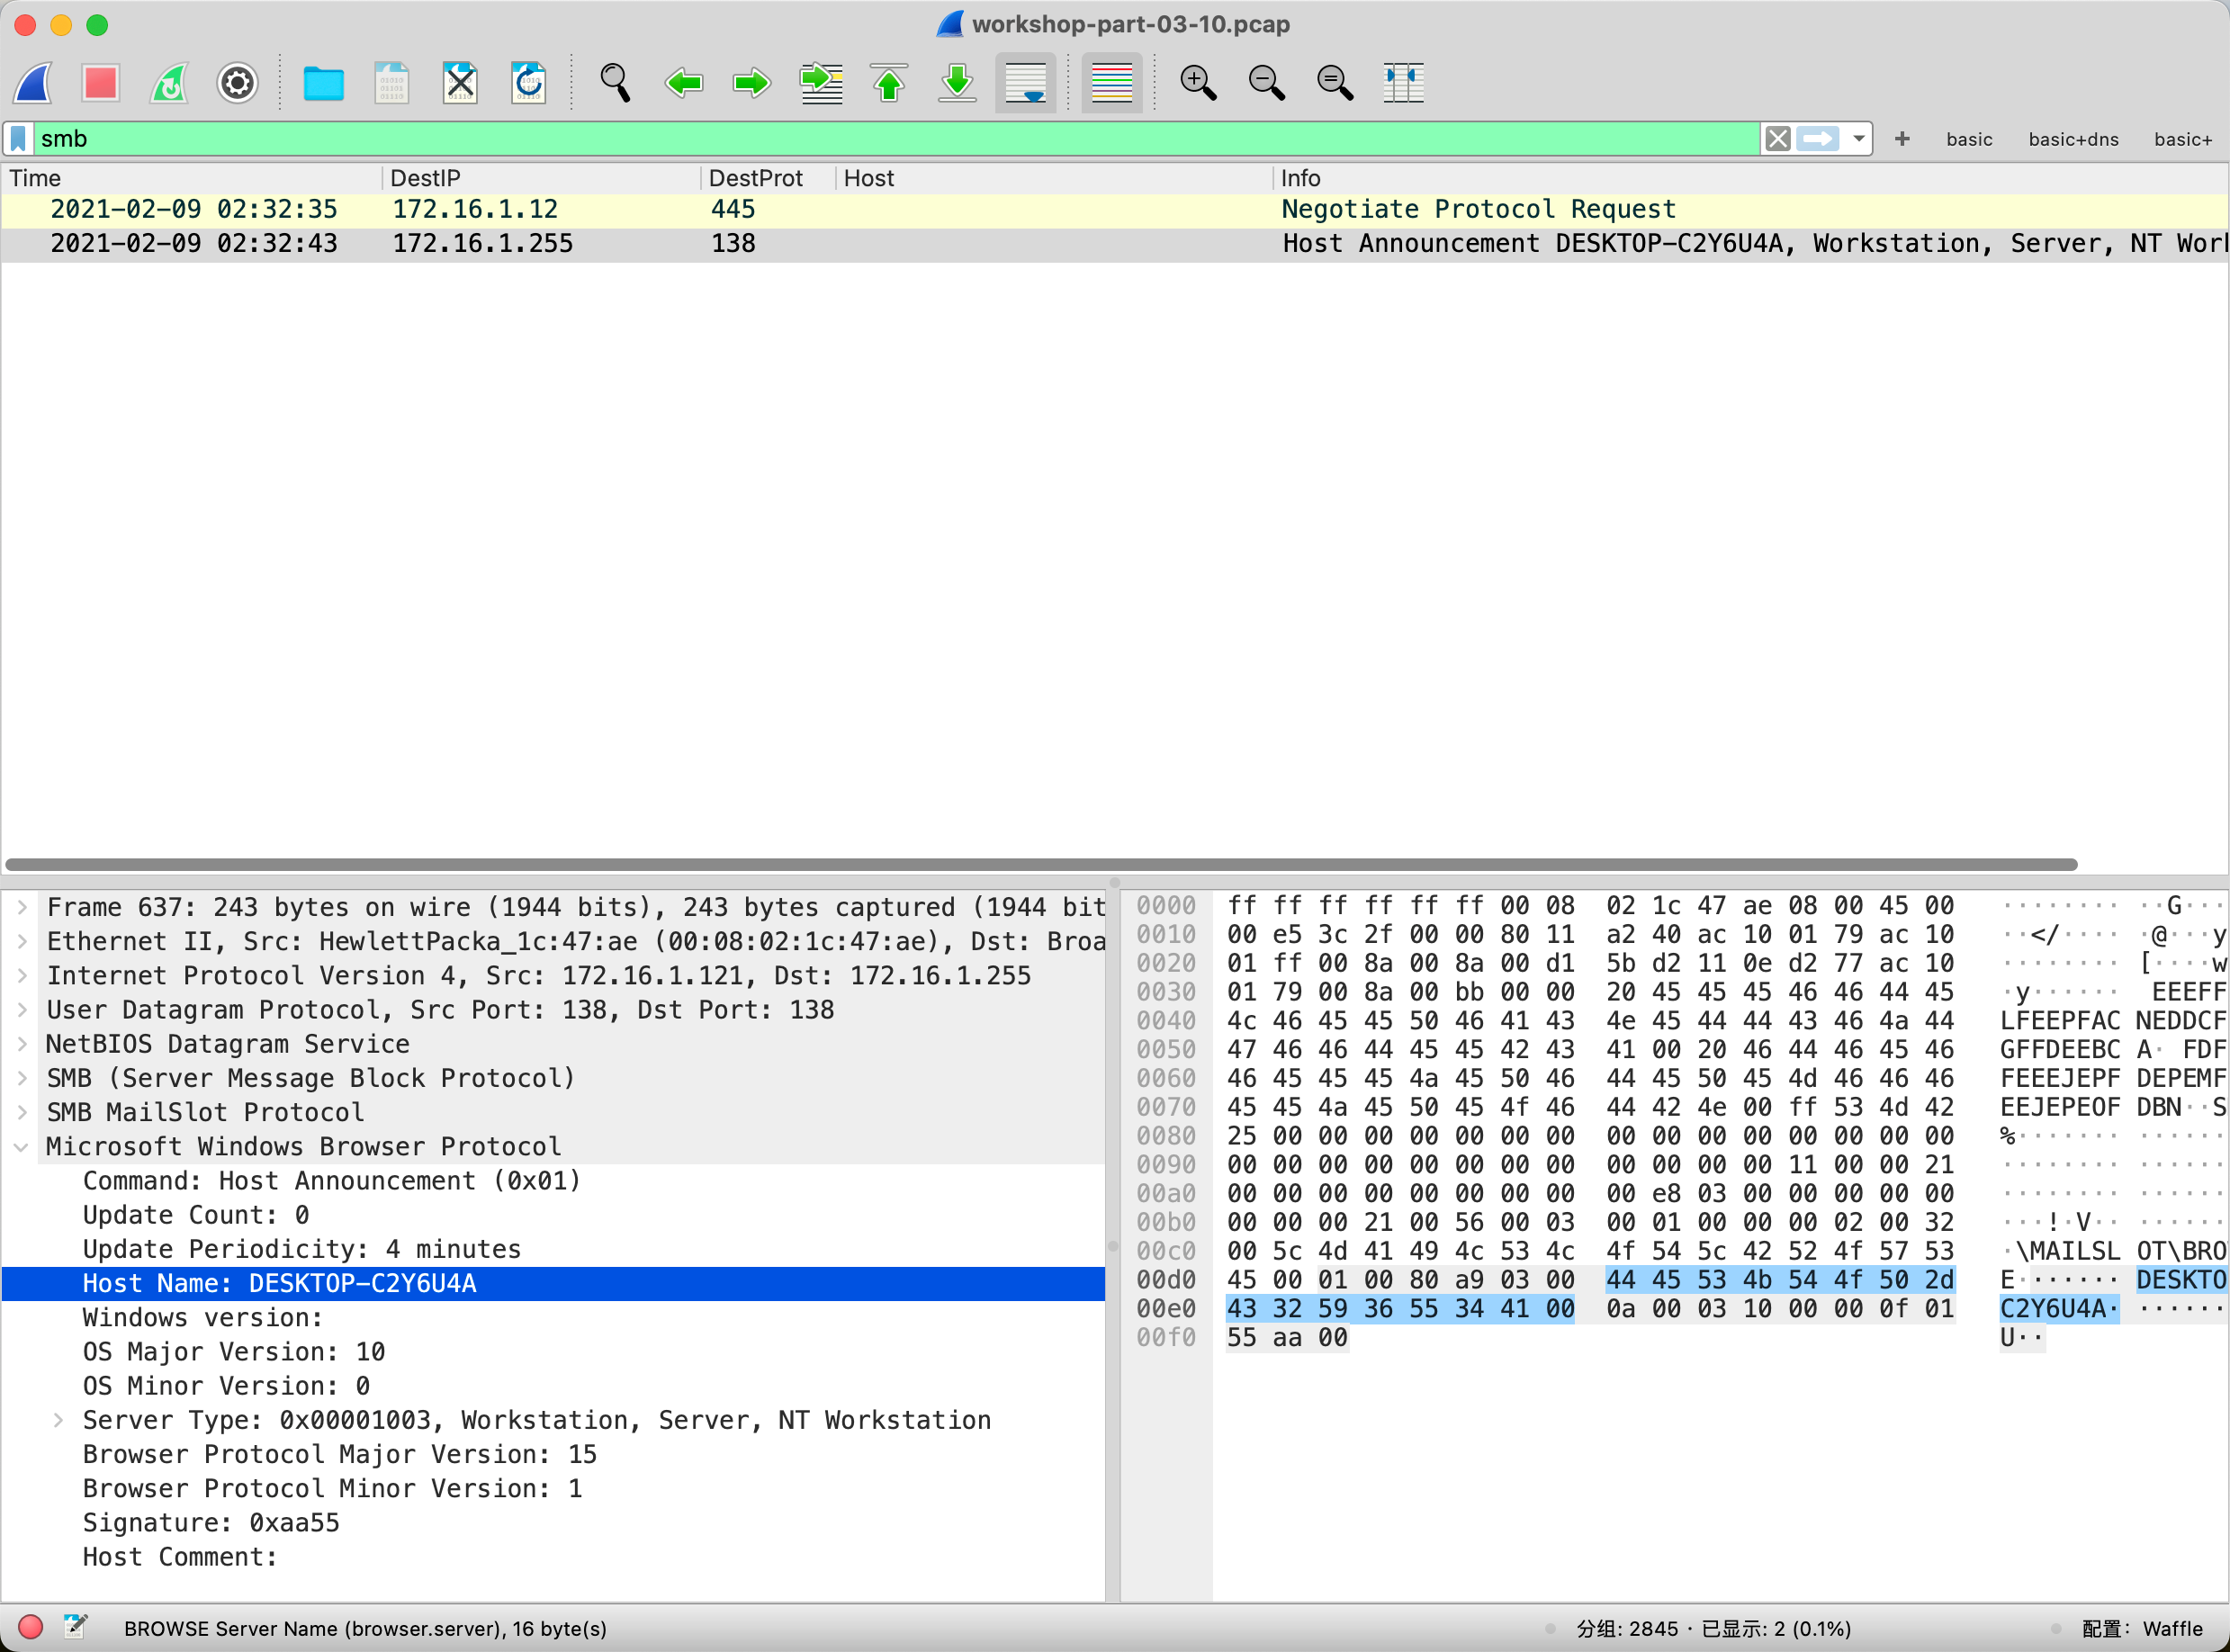Image resolution: width=2230 pixels, height=1652 pixels.
Task: Click the zoom in magnifier icon
Action: coord(1197,83)
